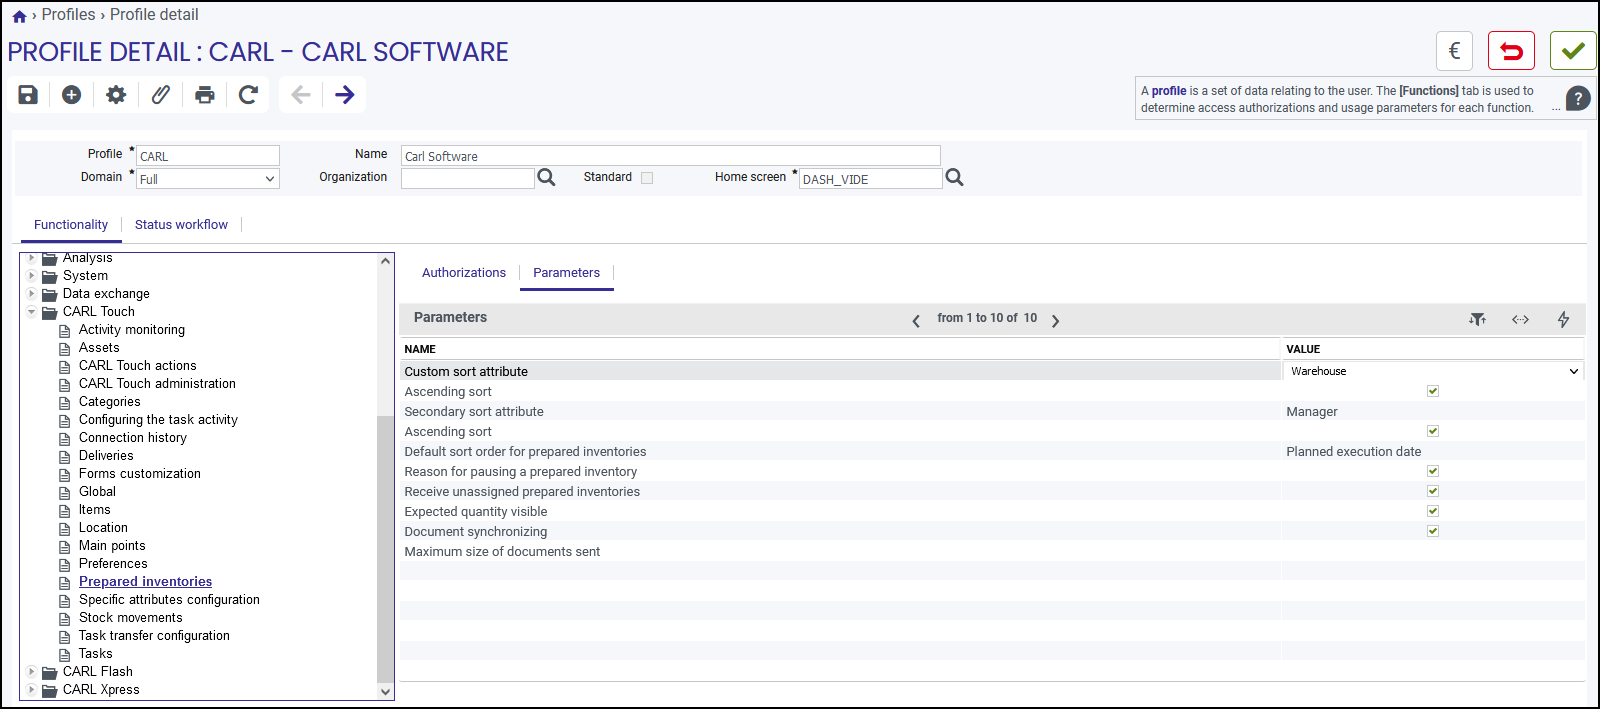Click the filter icon in Parameters header
Screen dimensions: 1600x709
tap(1477, 319)
